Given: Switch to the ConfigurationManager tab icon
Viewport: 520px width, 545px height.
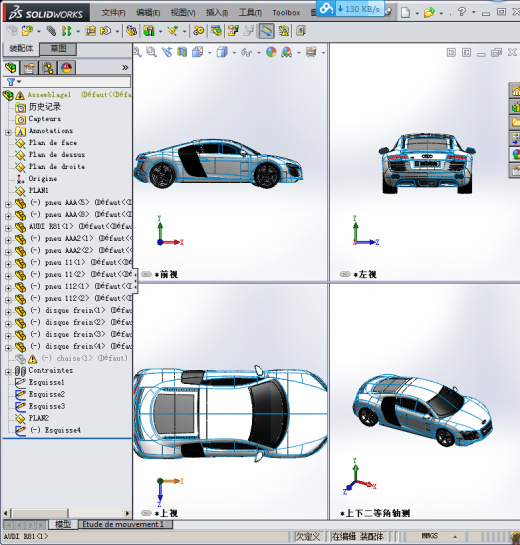Looking at the screenshot, I should point(48,67).
